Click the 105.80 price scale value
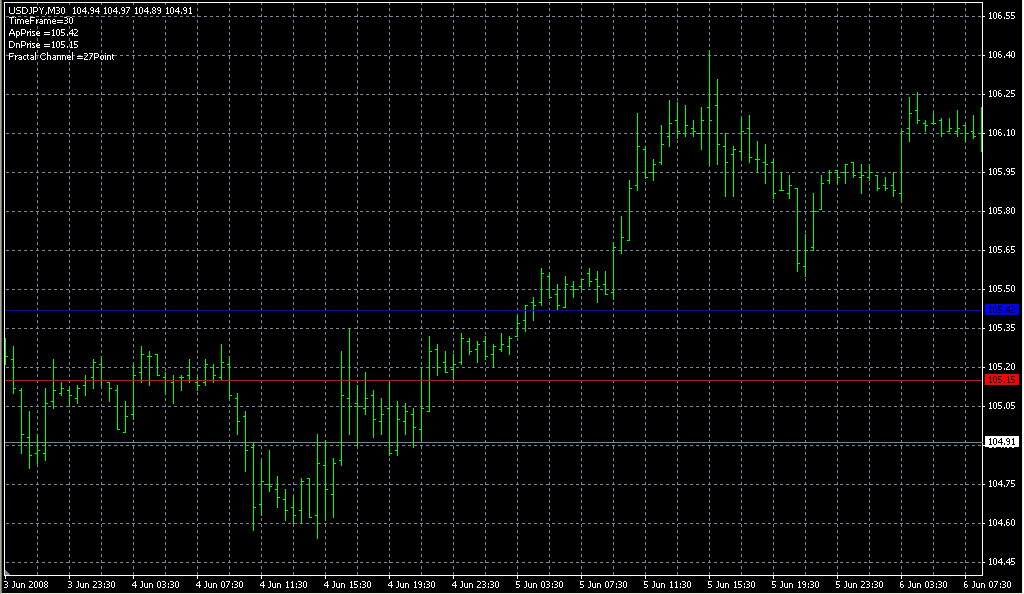The width and height of the screenshot is (1024, 594). point(1001,211)
